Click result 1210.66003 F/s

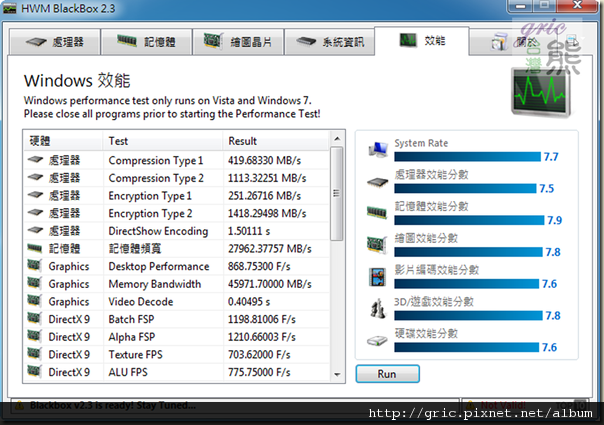262,337
